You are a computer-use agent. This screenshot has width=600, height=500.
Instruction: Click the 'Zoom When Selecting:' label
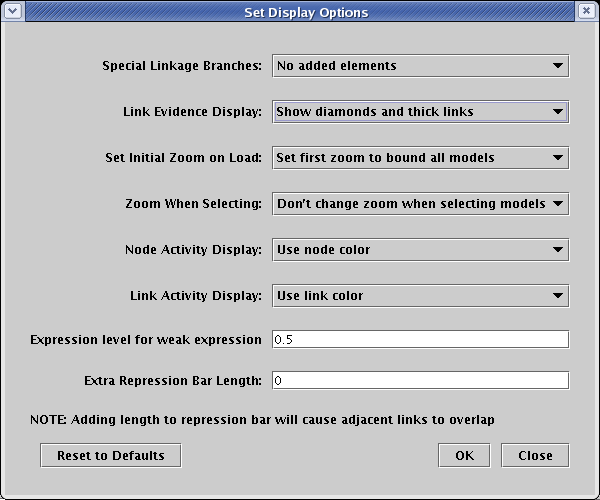[x=193, y=204]
